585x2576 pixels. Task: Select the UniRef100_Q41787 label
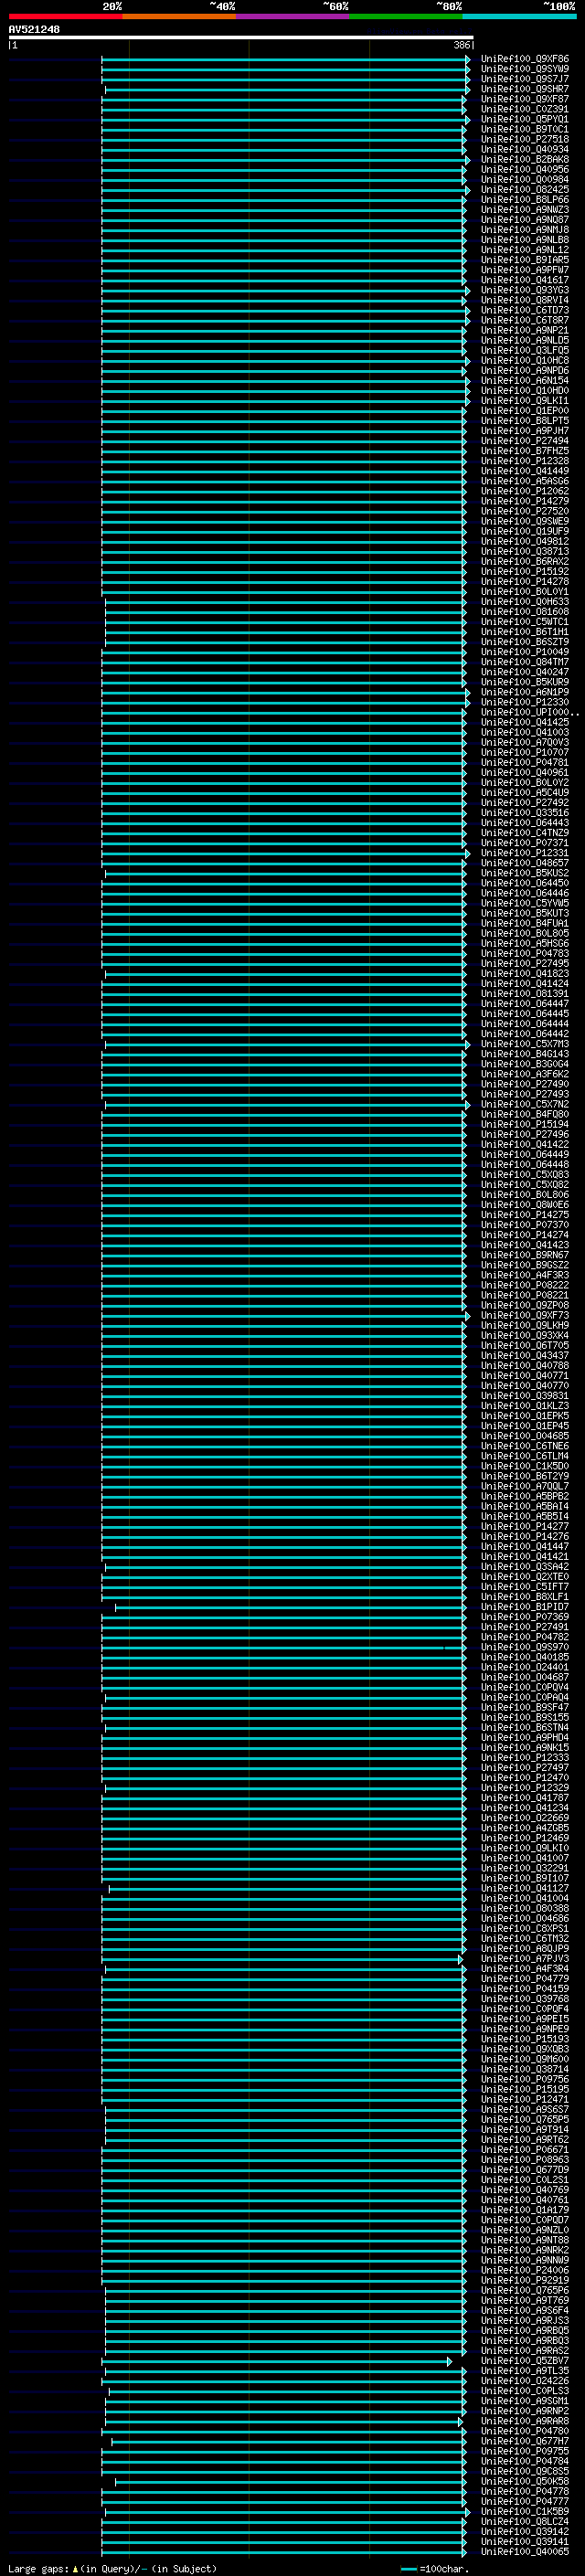(524, 1798)
